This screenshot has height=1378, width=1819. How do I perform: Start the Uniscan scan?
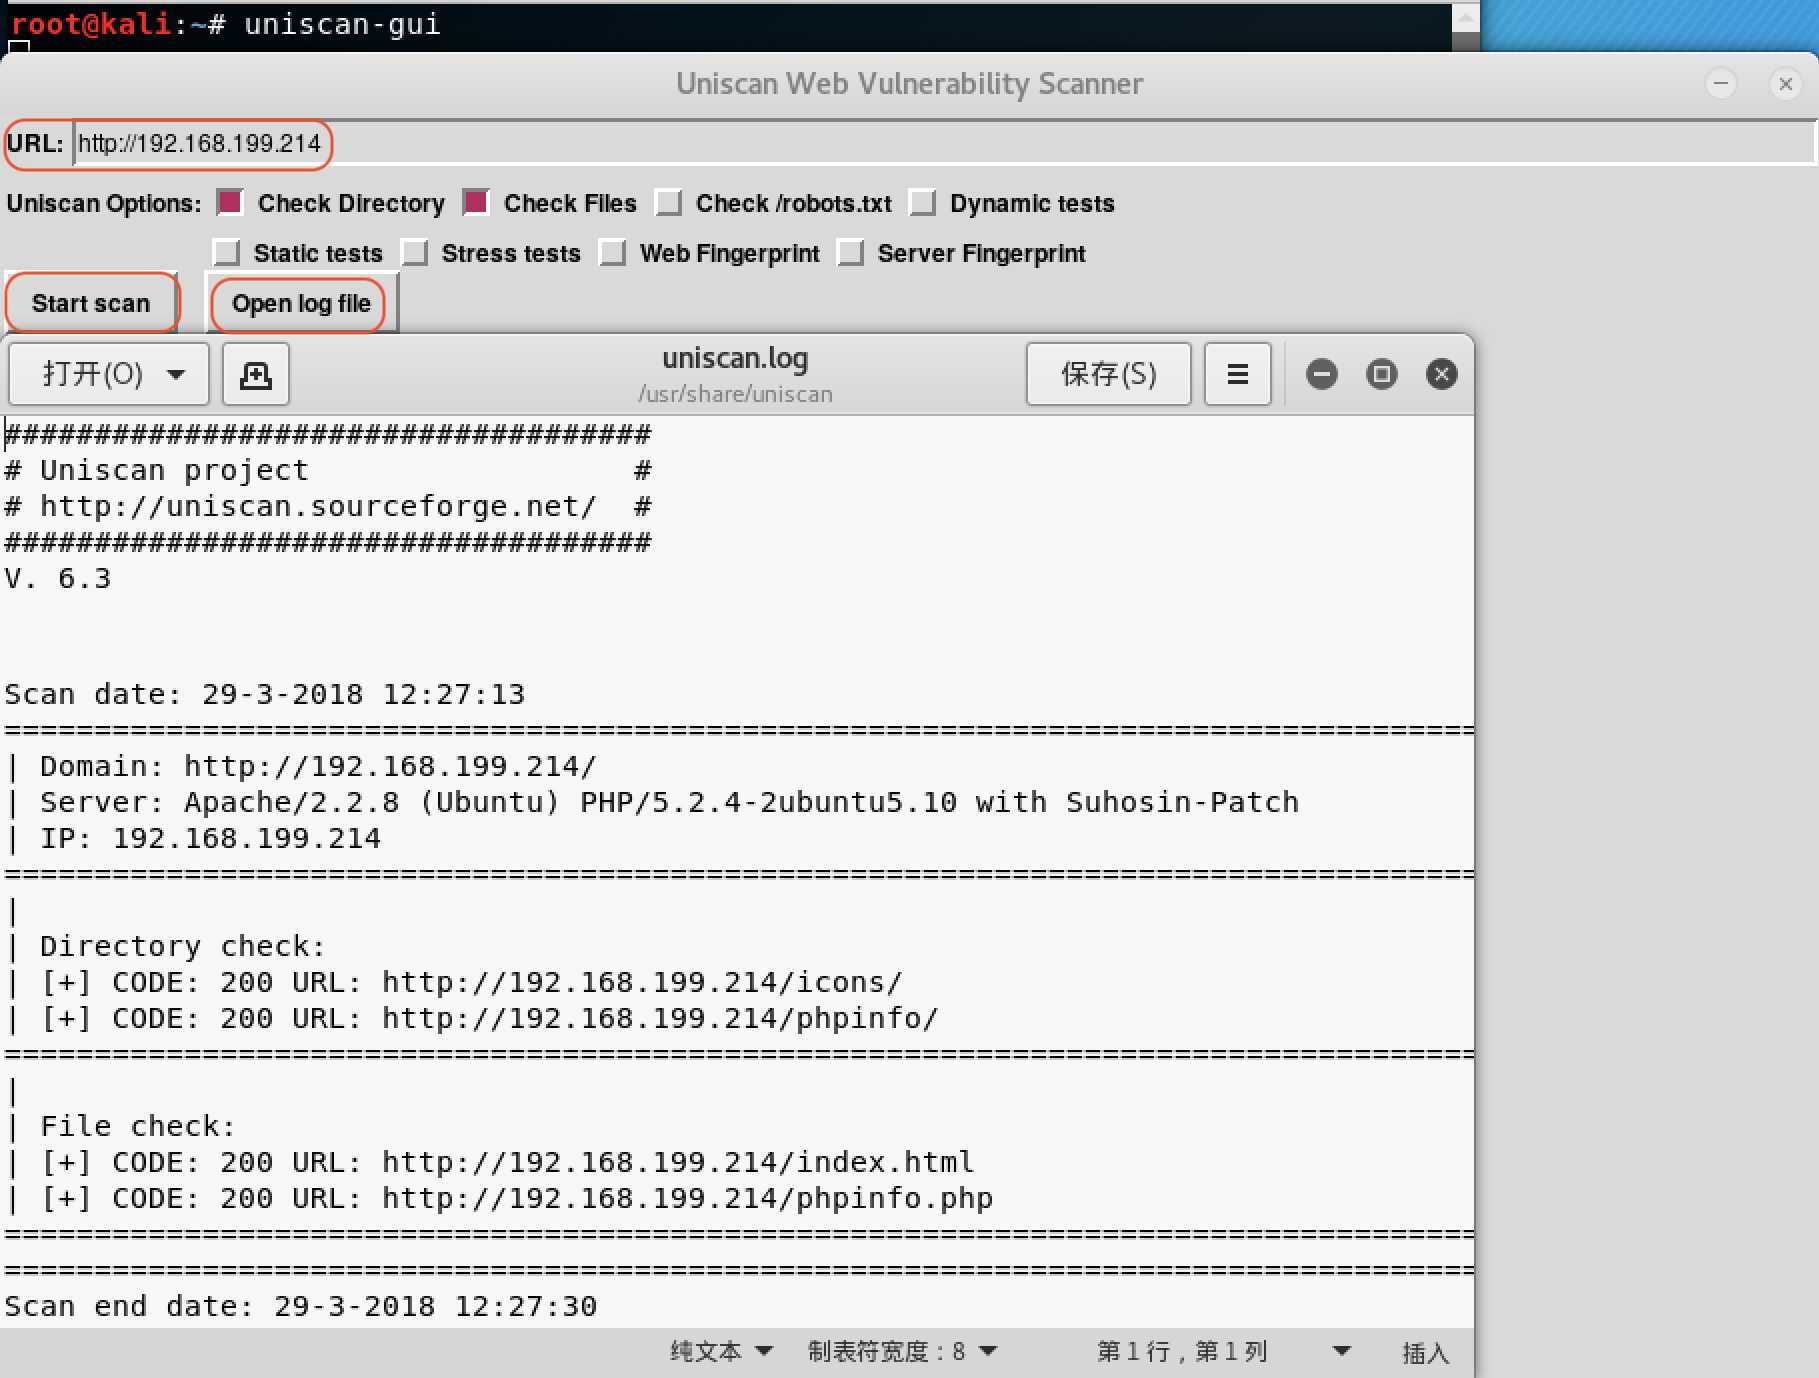tap(91, 303)
